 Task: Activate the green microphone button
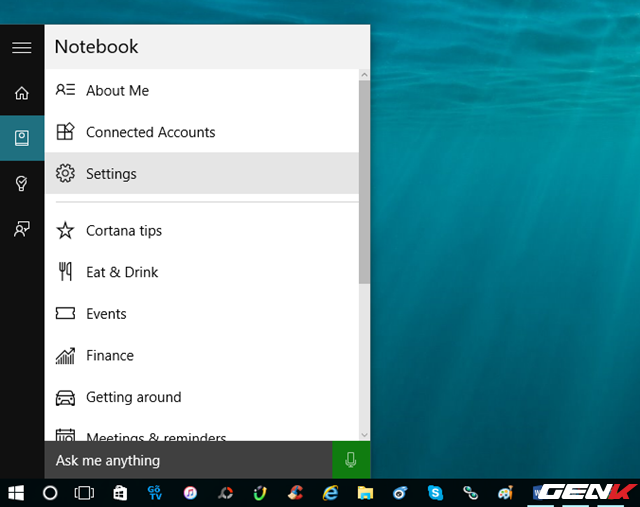click(351, 460)
